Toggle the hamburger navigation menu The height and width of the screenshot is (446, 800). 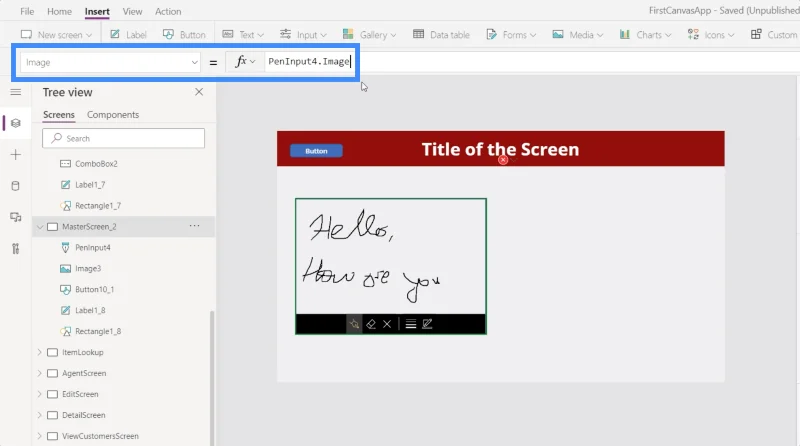[x=16, y=92]
